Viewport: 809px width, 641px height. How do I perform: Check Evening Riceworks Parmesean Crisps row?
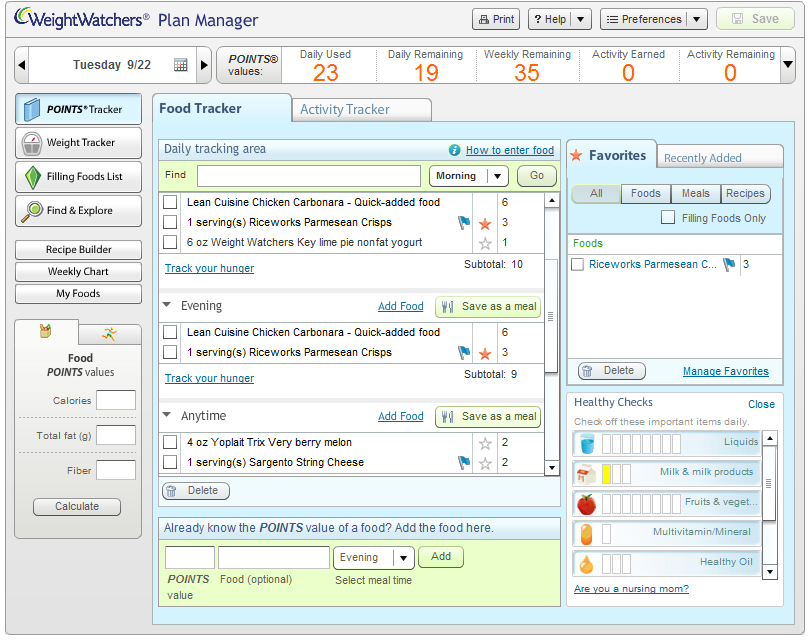170,352
